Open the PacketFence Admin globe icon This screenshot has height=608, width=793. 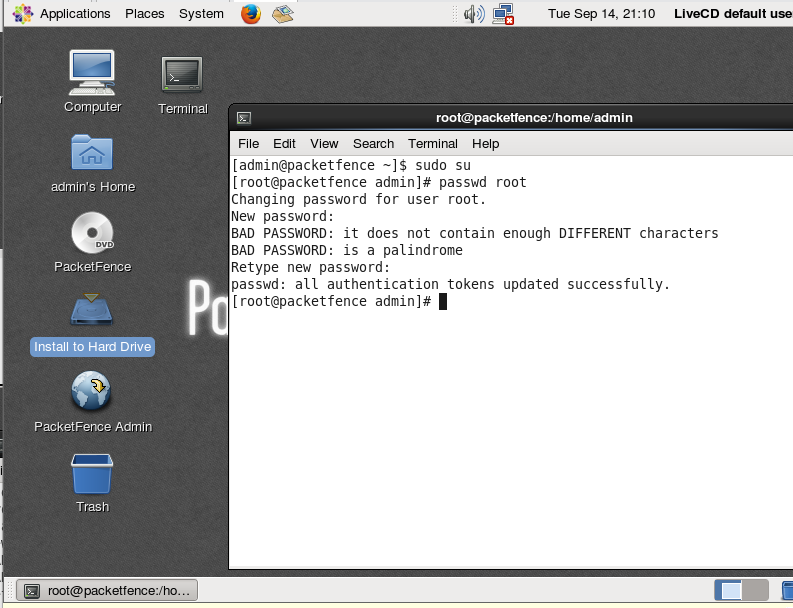(x=91, y=390)
